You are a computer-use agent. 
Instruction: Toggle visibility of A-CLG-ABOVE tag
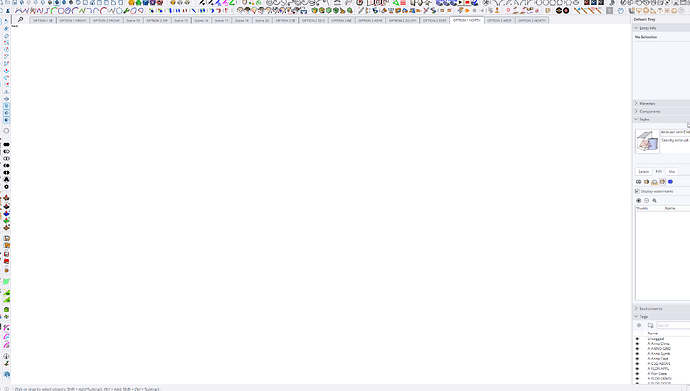[637, 364]
